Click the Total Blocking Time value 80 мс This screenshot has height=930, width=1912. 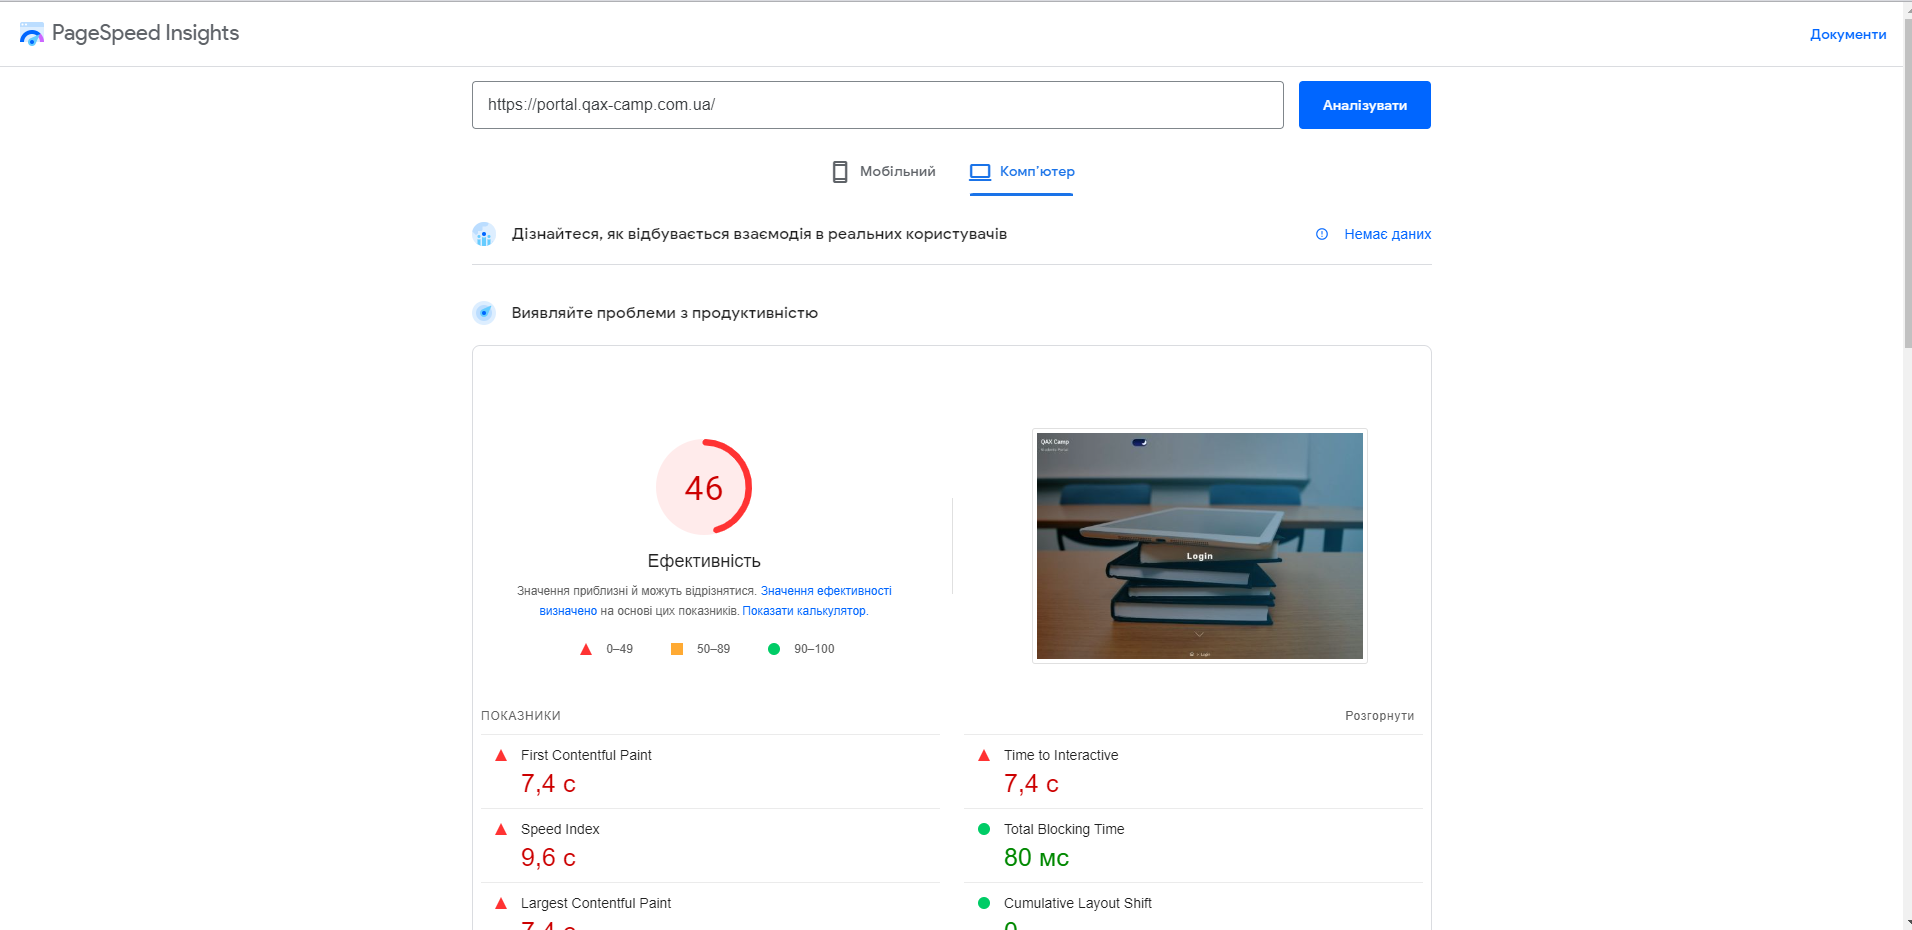[x=1036, y=858]
